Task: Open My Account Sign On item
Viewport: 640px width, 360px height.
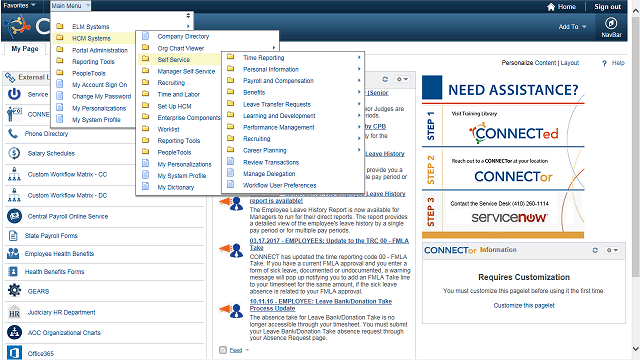Action: tap(100, 85)
